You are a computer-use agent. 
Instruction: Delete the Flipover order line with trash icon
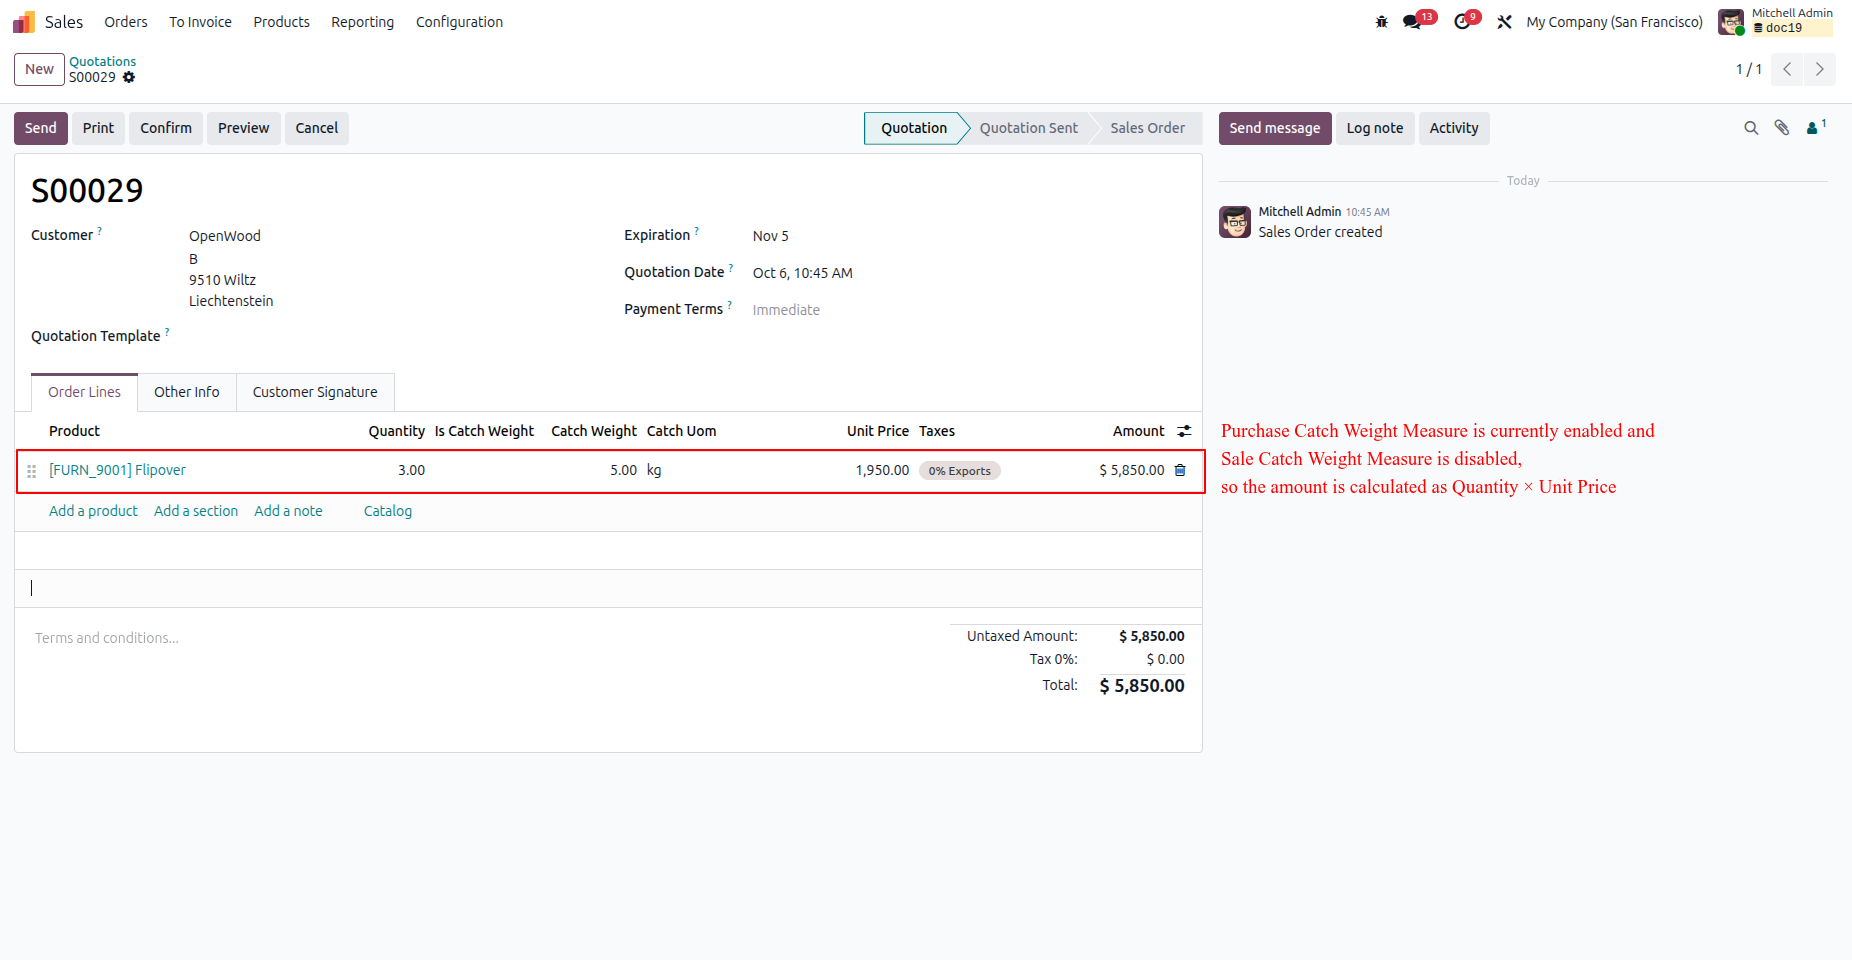click(x=1180, y=470)
